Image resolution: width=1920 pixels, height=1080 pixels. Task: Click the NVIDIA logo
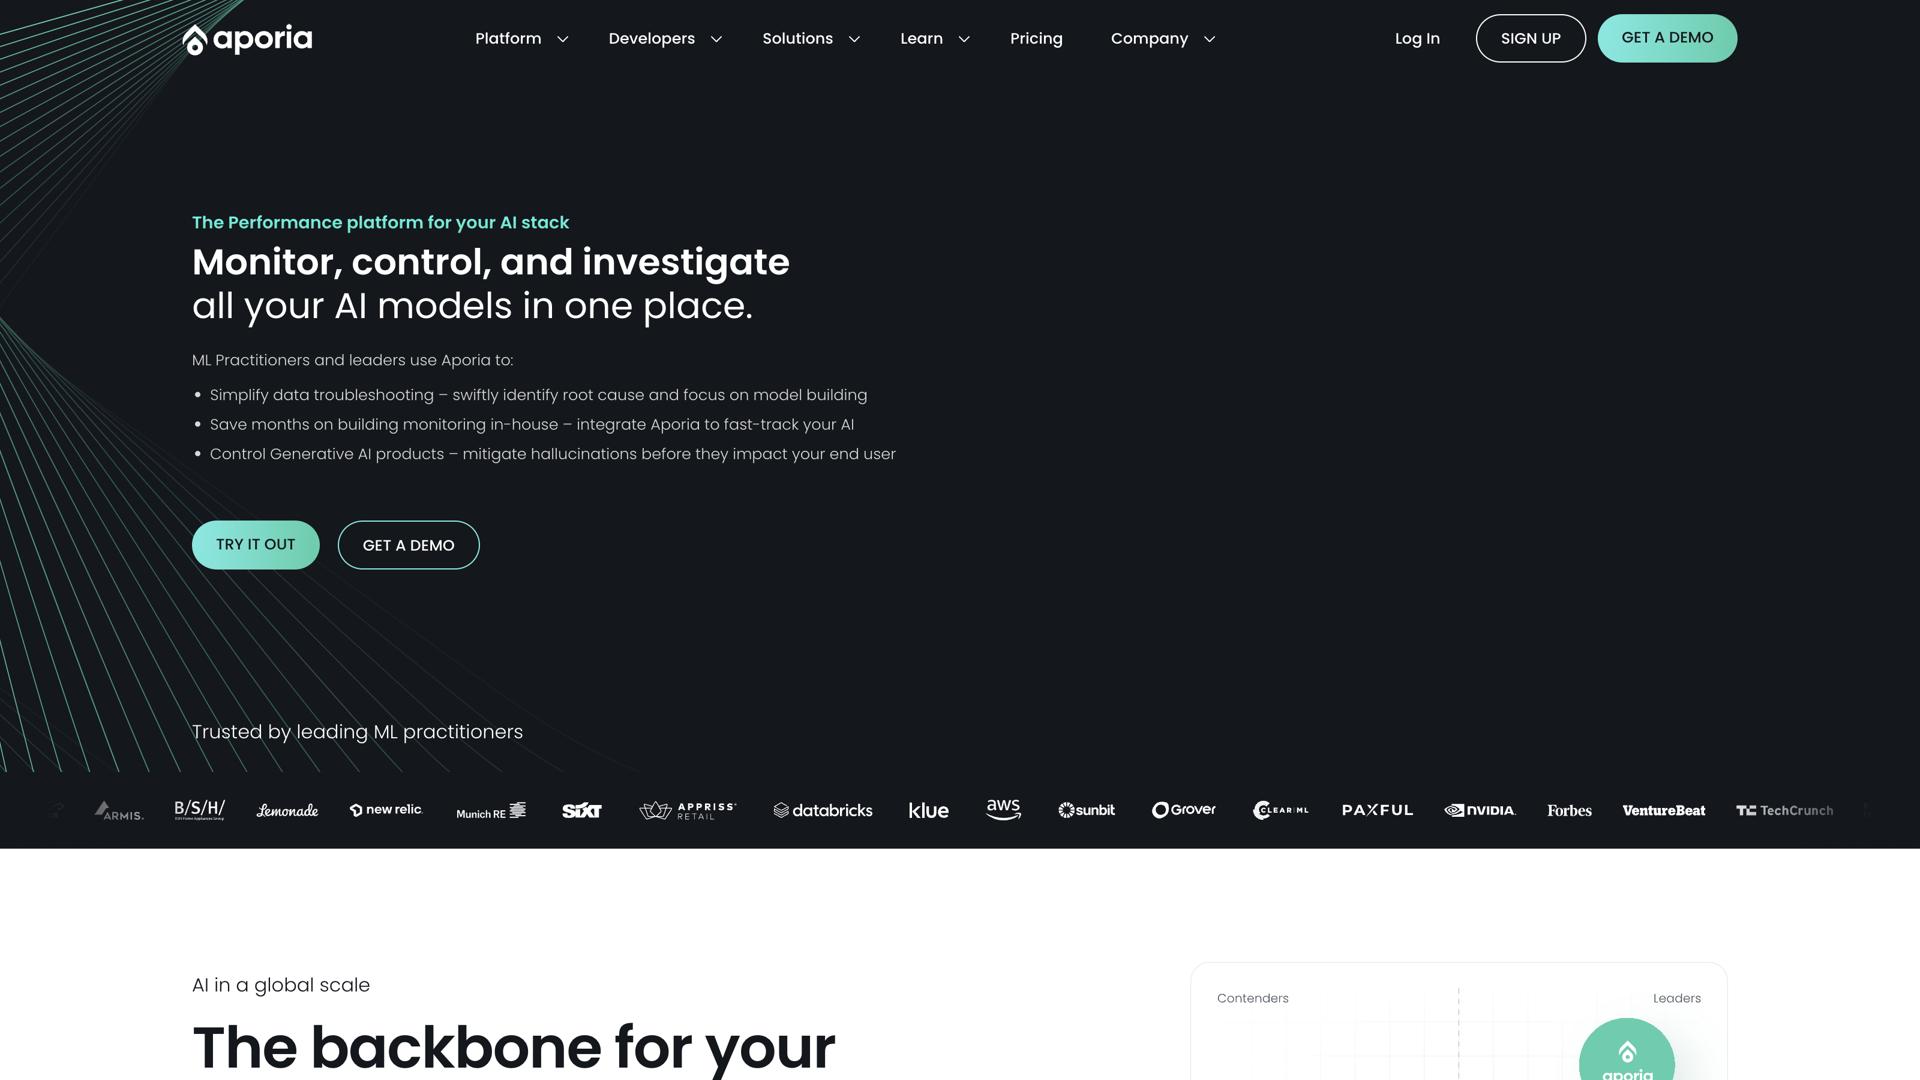pyautogui.click(x=1480, y=810)
